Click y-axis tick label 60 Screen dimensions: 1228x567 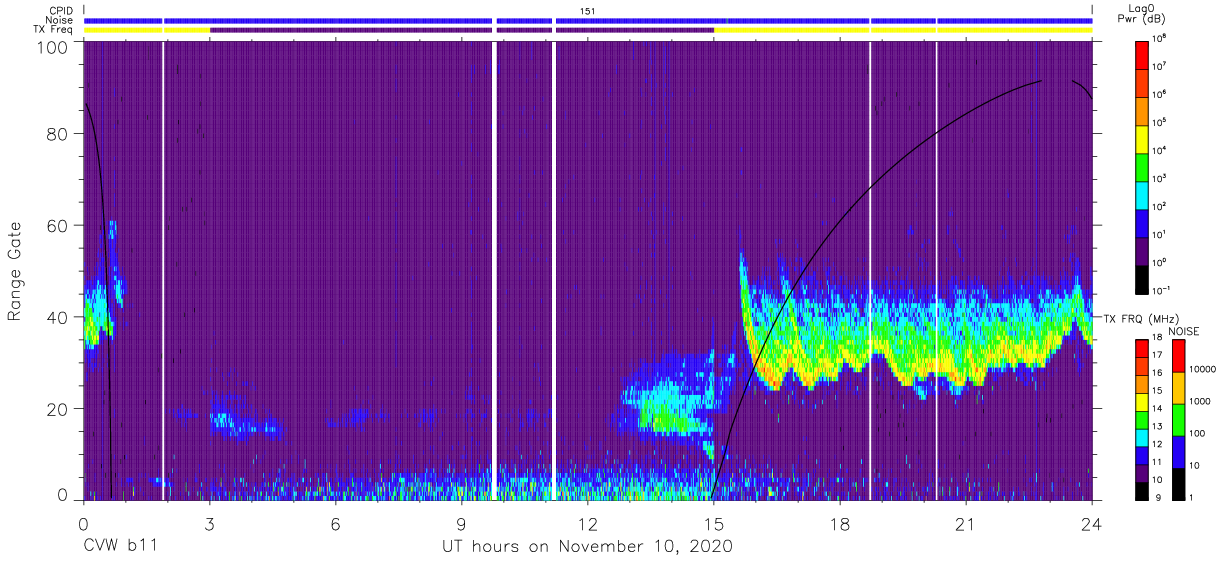59,225
